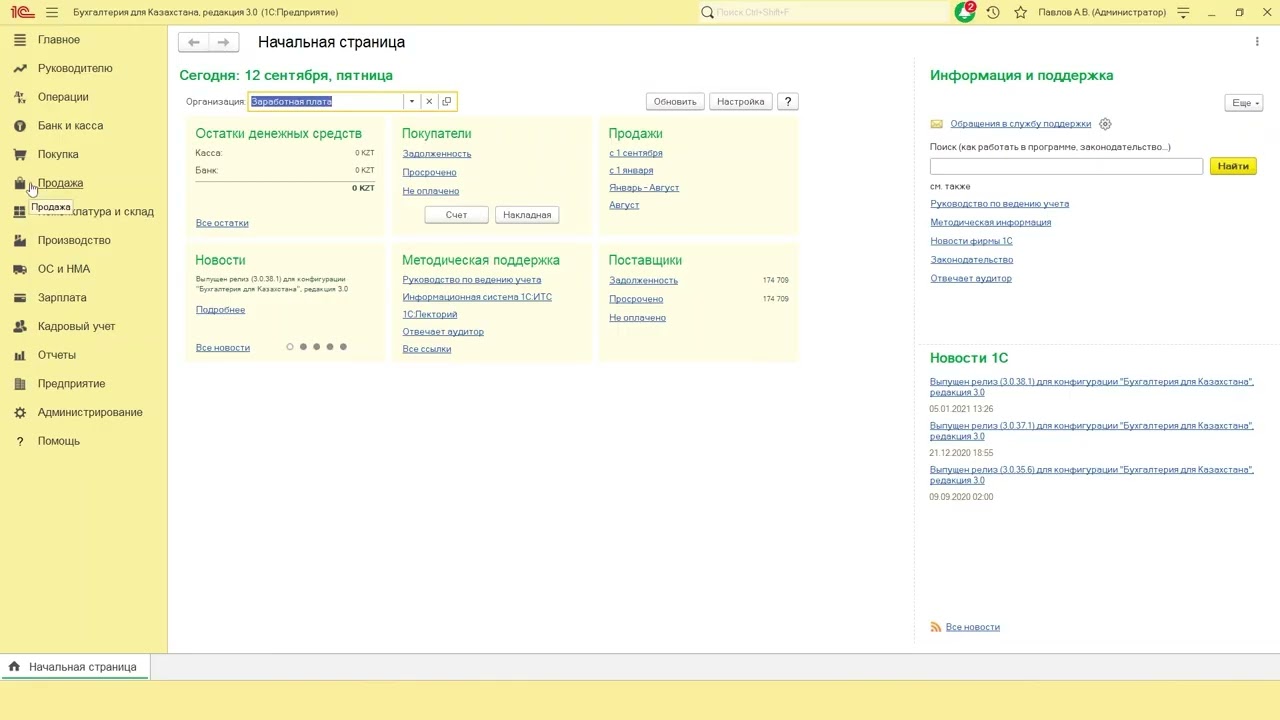Click the Покупка cart icon
Image resolution: width=1280 pixels, height=720 pixels.
coord(19,154)
